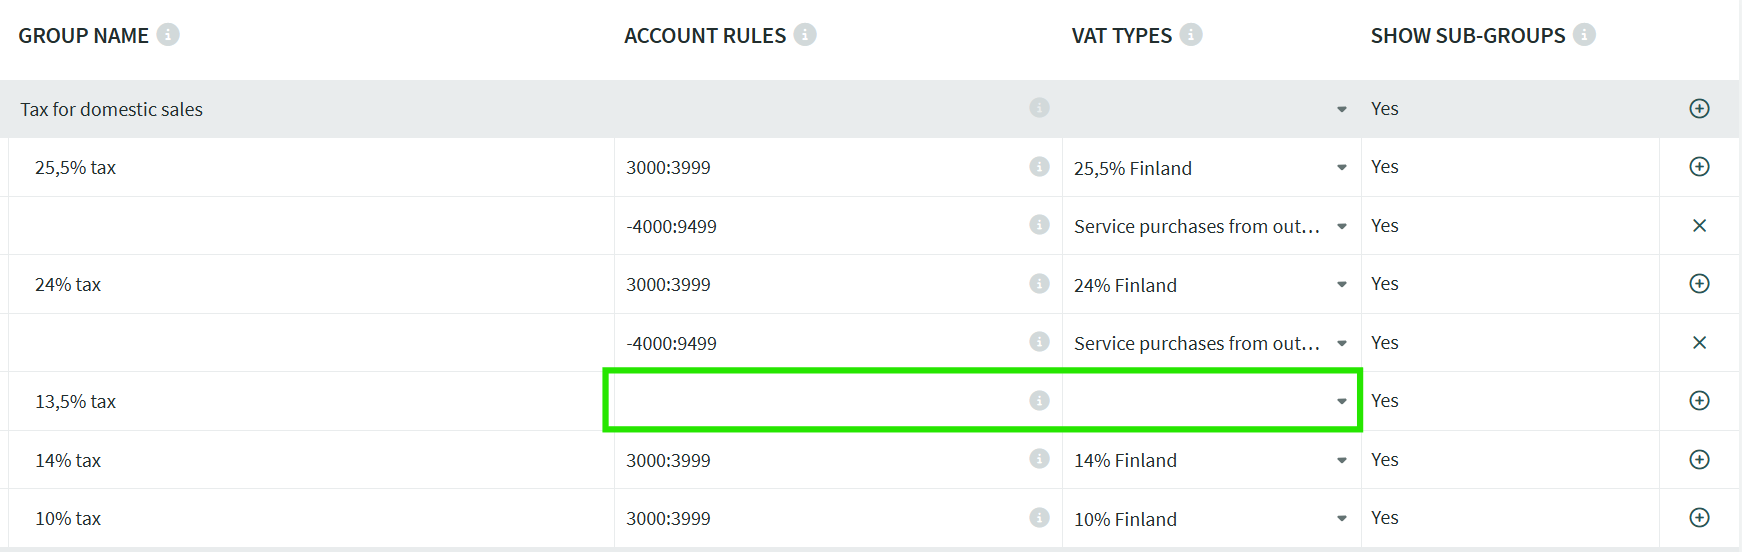Open VAT type dropdown for 24% Finland
This screenshot has width=1742, height=552.
1341,285
